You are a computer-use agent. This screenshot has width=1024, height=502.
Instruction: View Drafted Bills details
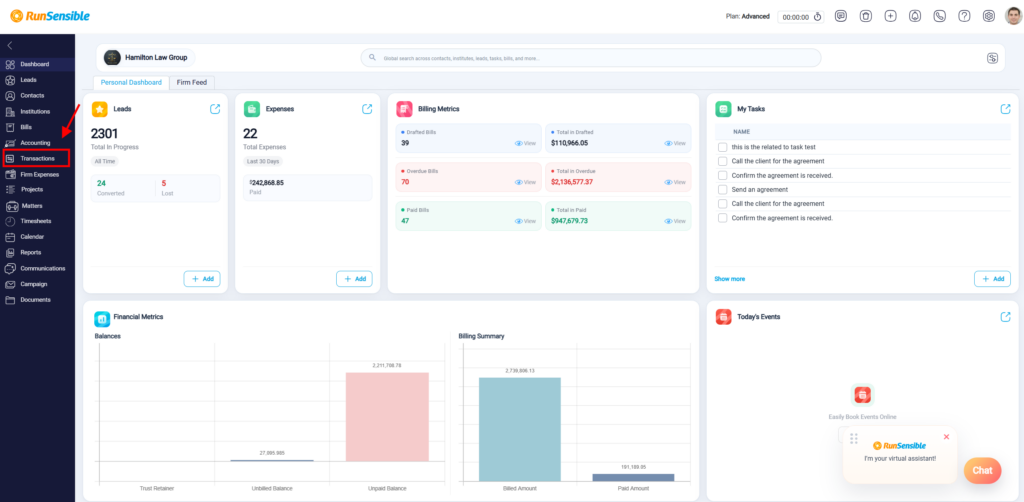click(525, 143)
